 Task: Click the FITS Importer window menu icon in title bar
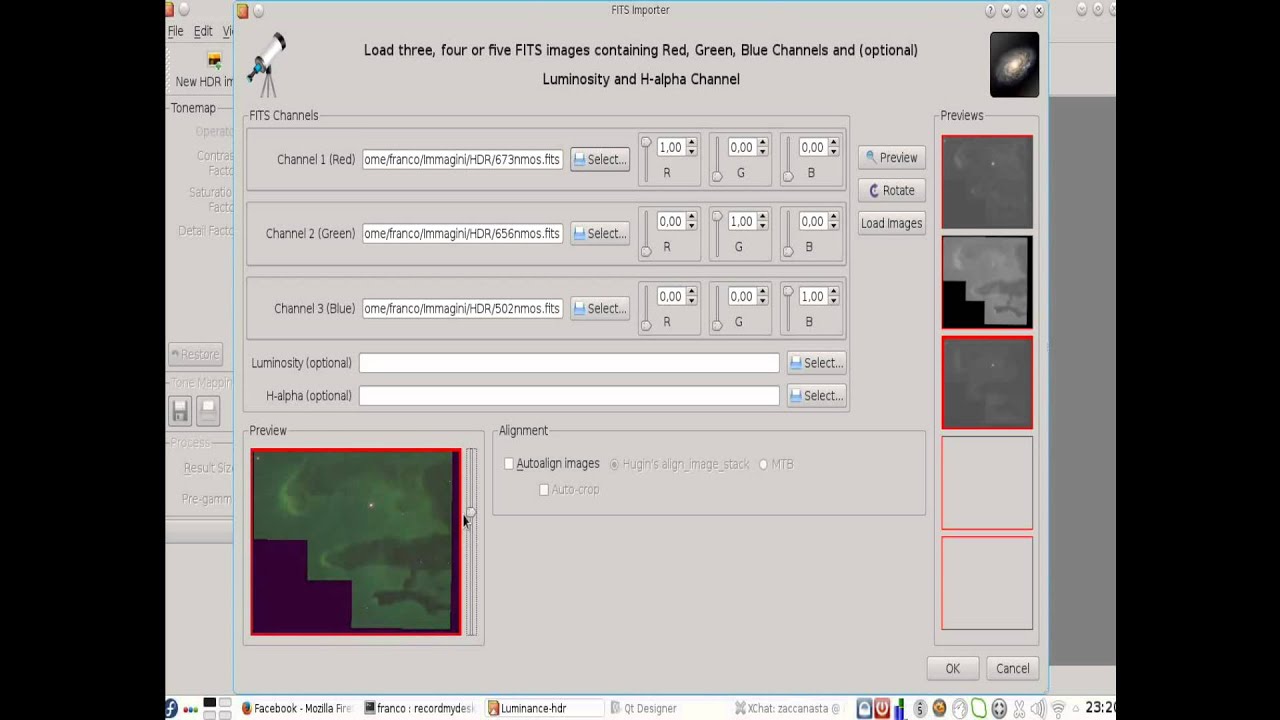(x=243, y=10)
